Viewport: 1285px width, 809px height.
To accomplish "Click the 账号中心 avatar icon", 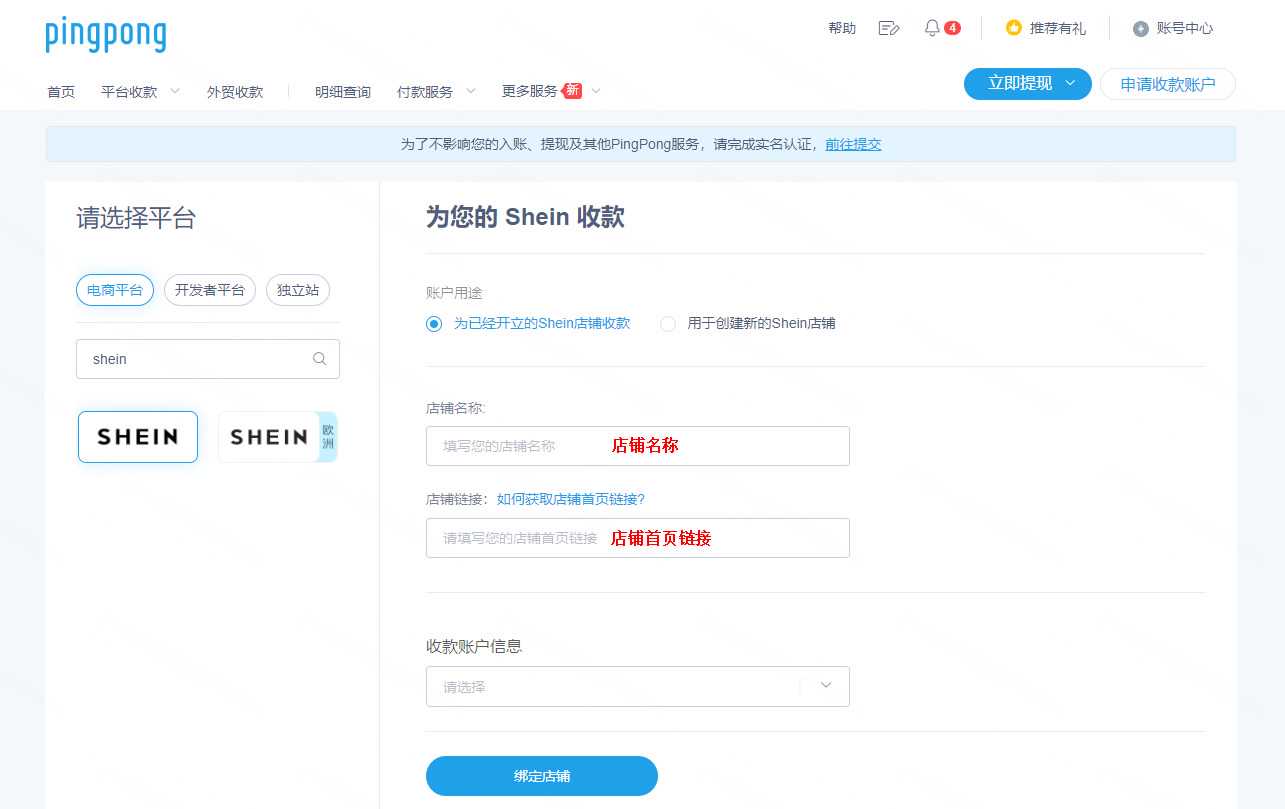I will (1141, 28).
